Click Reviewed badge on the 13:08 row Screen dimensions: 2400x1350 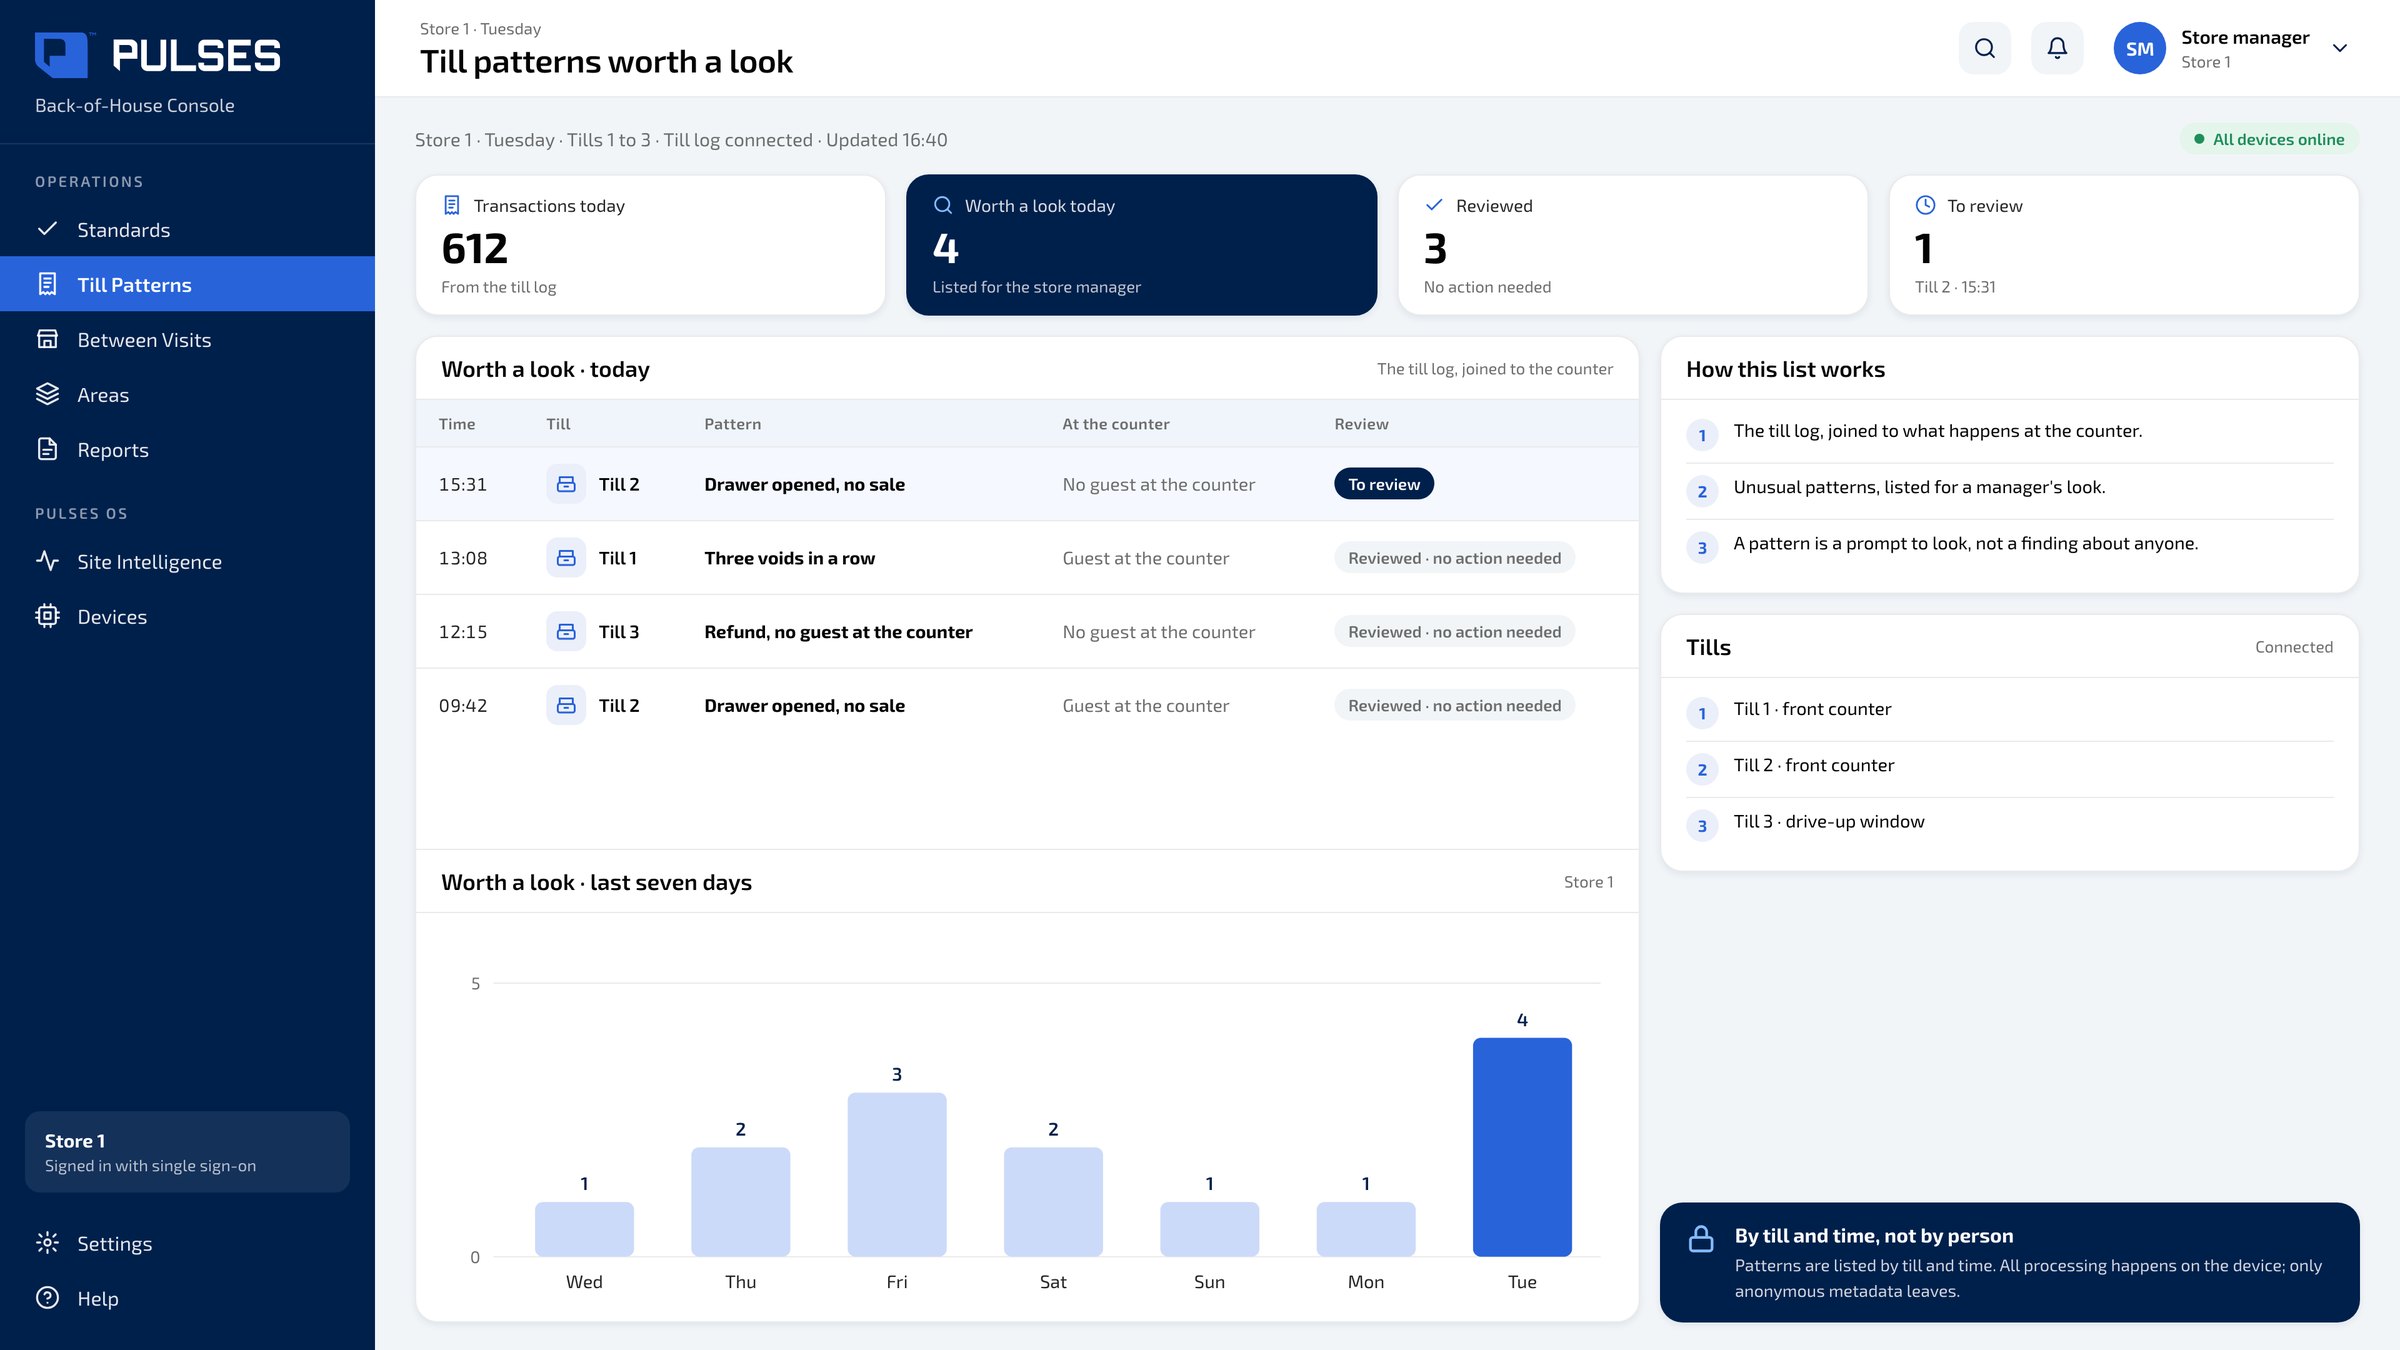pos(1454,558)
